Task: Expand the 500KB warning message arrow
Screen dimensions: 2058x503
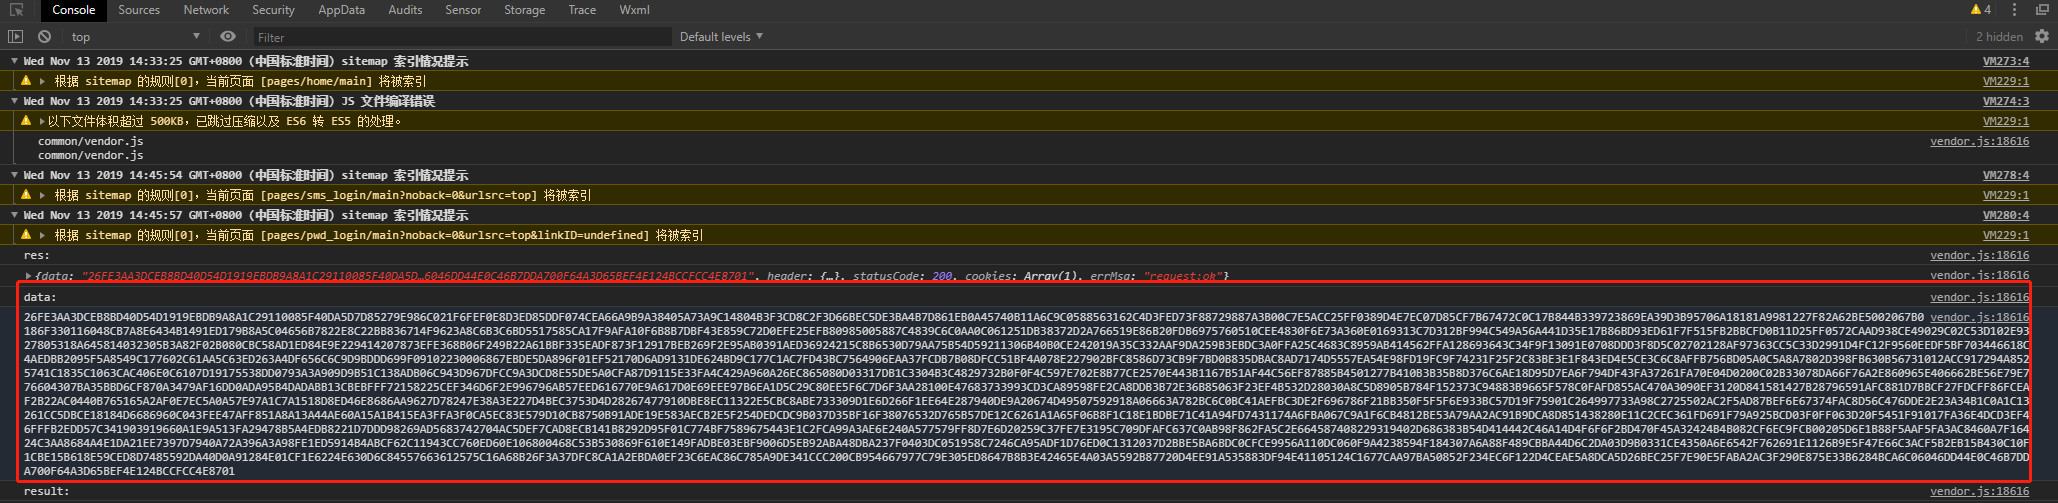Action: (41, 121)
